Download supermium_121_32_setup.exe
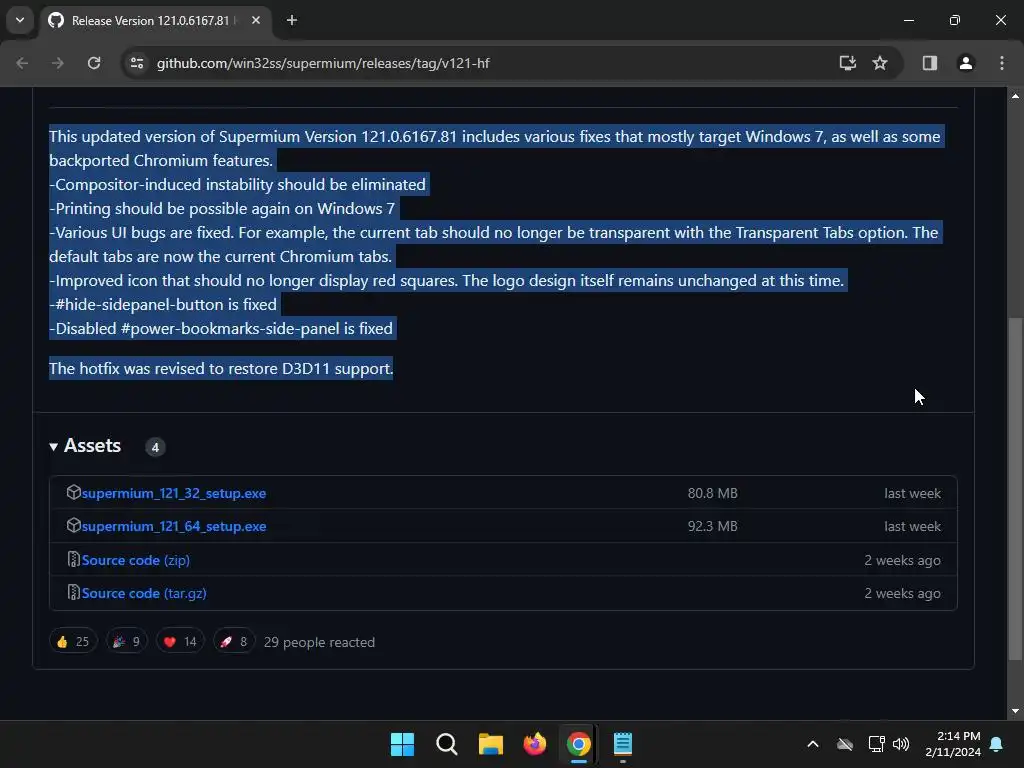The width and height of the screenshot is (1024, 768). click(174, 493)
